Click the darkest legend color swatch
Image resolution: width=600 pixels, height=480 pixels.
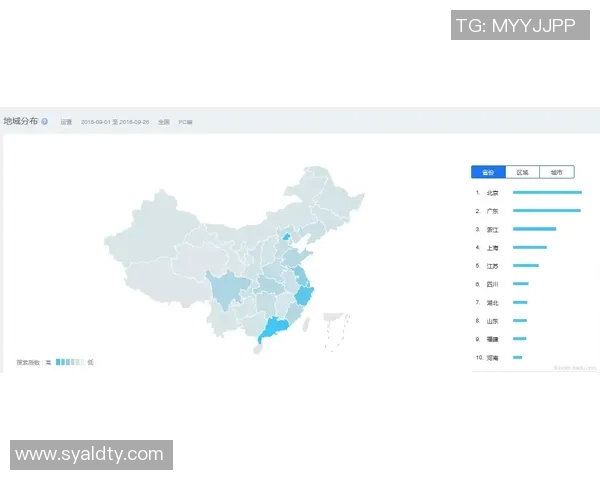(58, 362)
